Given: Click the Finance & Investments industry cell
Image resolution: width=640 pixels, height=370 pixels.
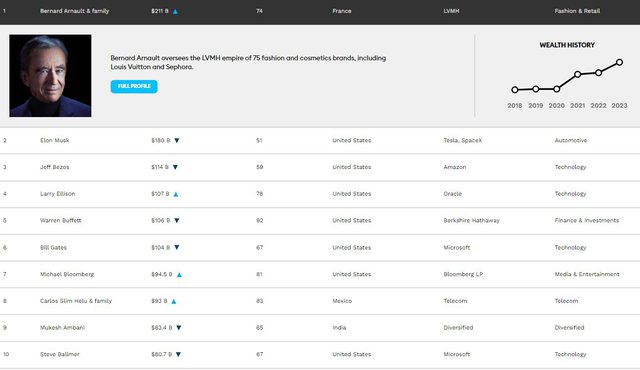Looking at the screenshot, I should tap(587, 221).
